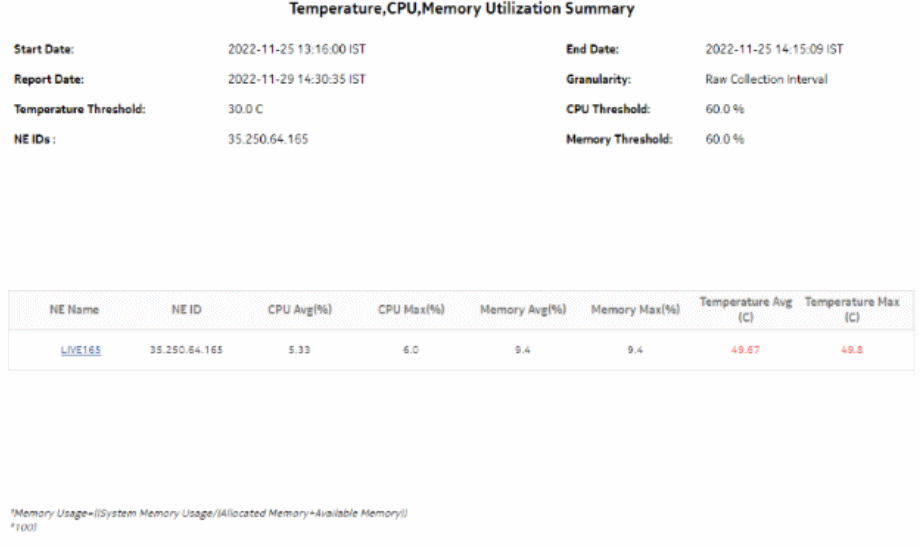The width and height of the screenshot is (920, 546).
Task: Click the Report Date value 14:30:35 IST
Action: [295, 79]
